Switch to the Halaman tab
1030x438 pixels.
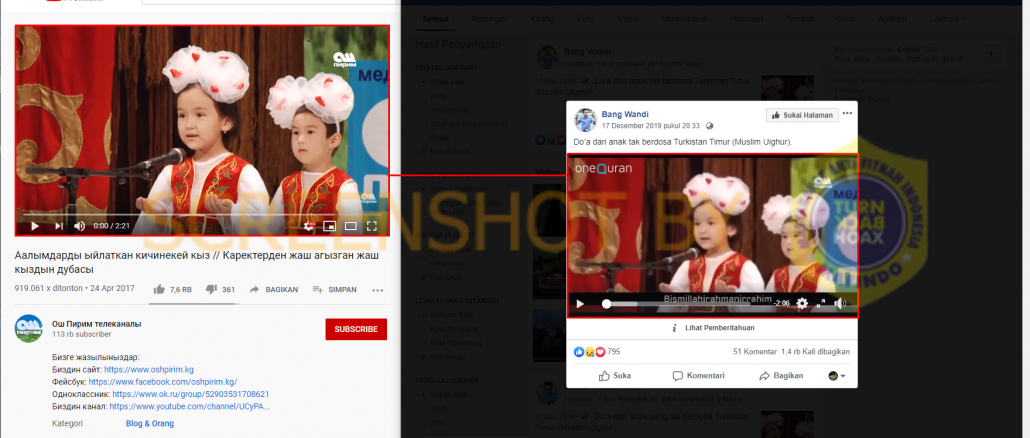tap(747, 18)
